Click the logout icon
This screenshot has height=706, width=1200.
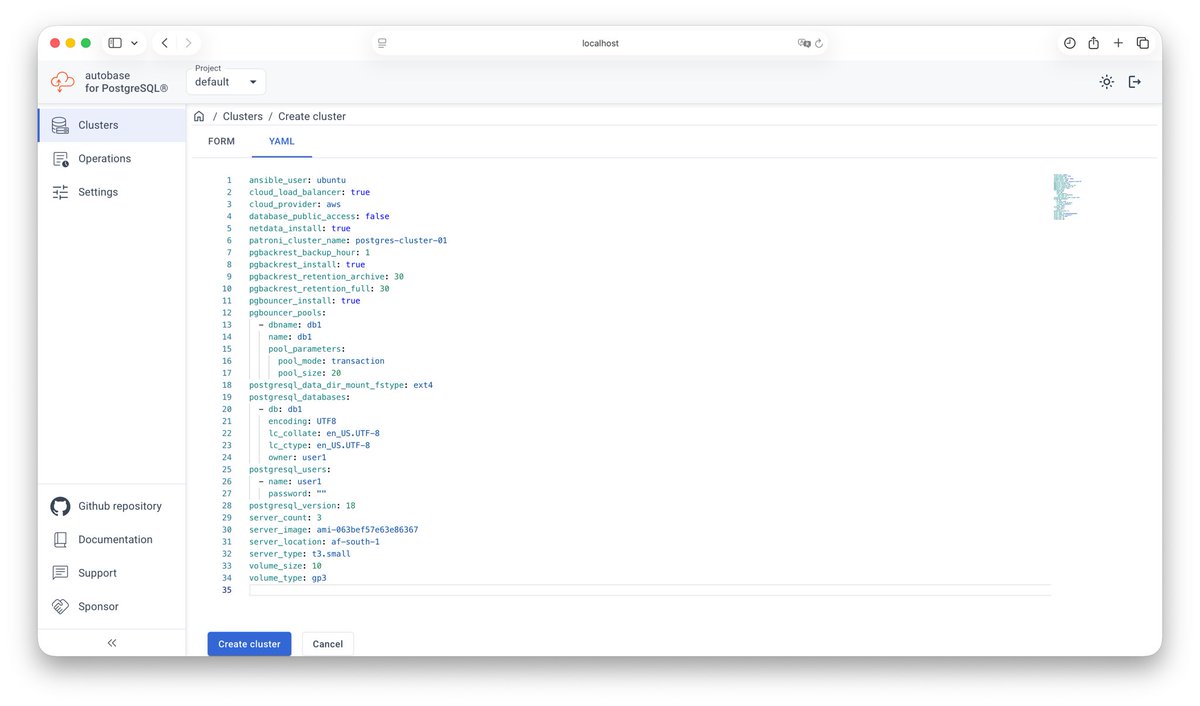1135,81
